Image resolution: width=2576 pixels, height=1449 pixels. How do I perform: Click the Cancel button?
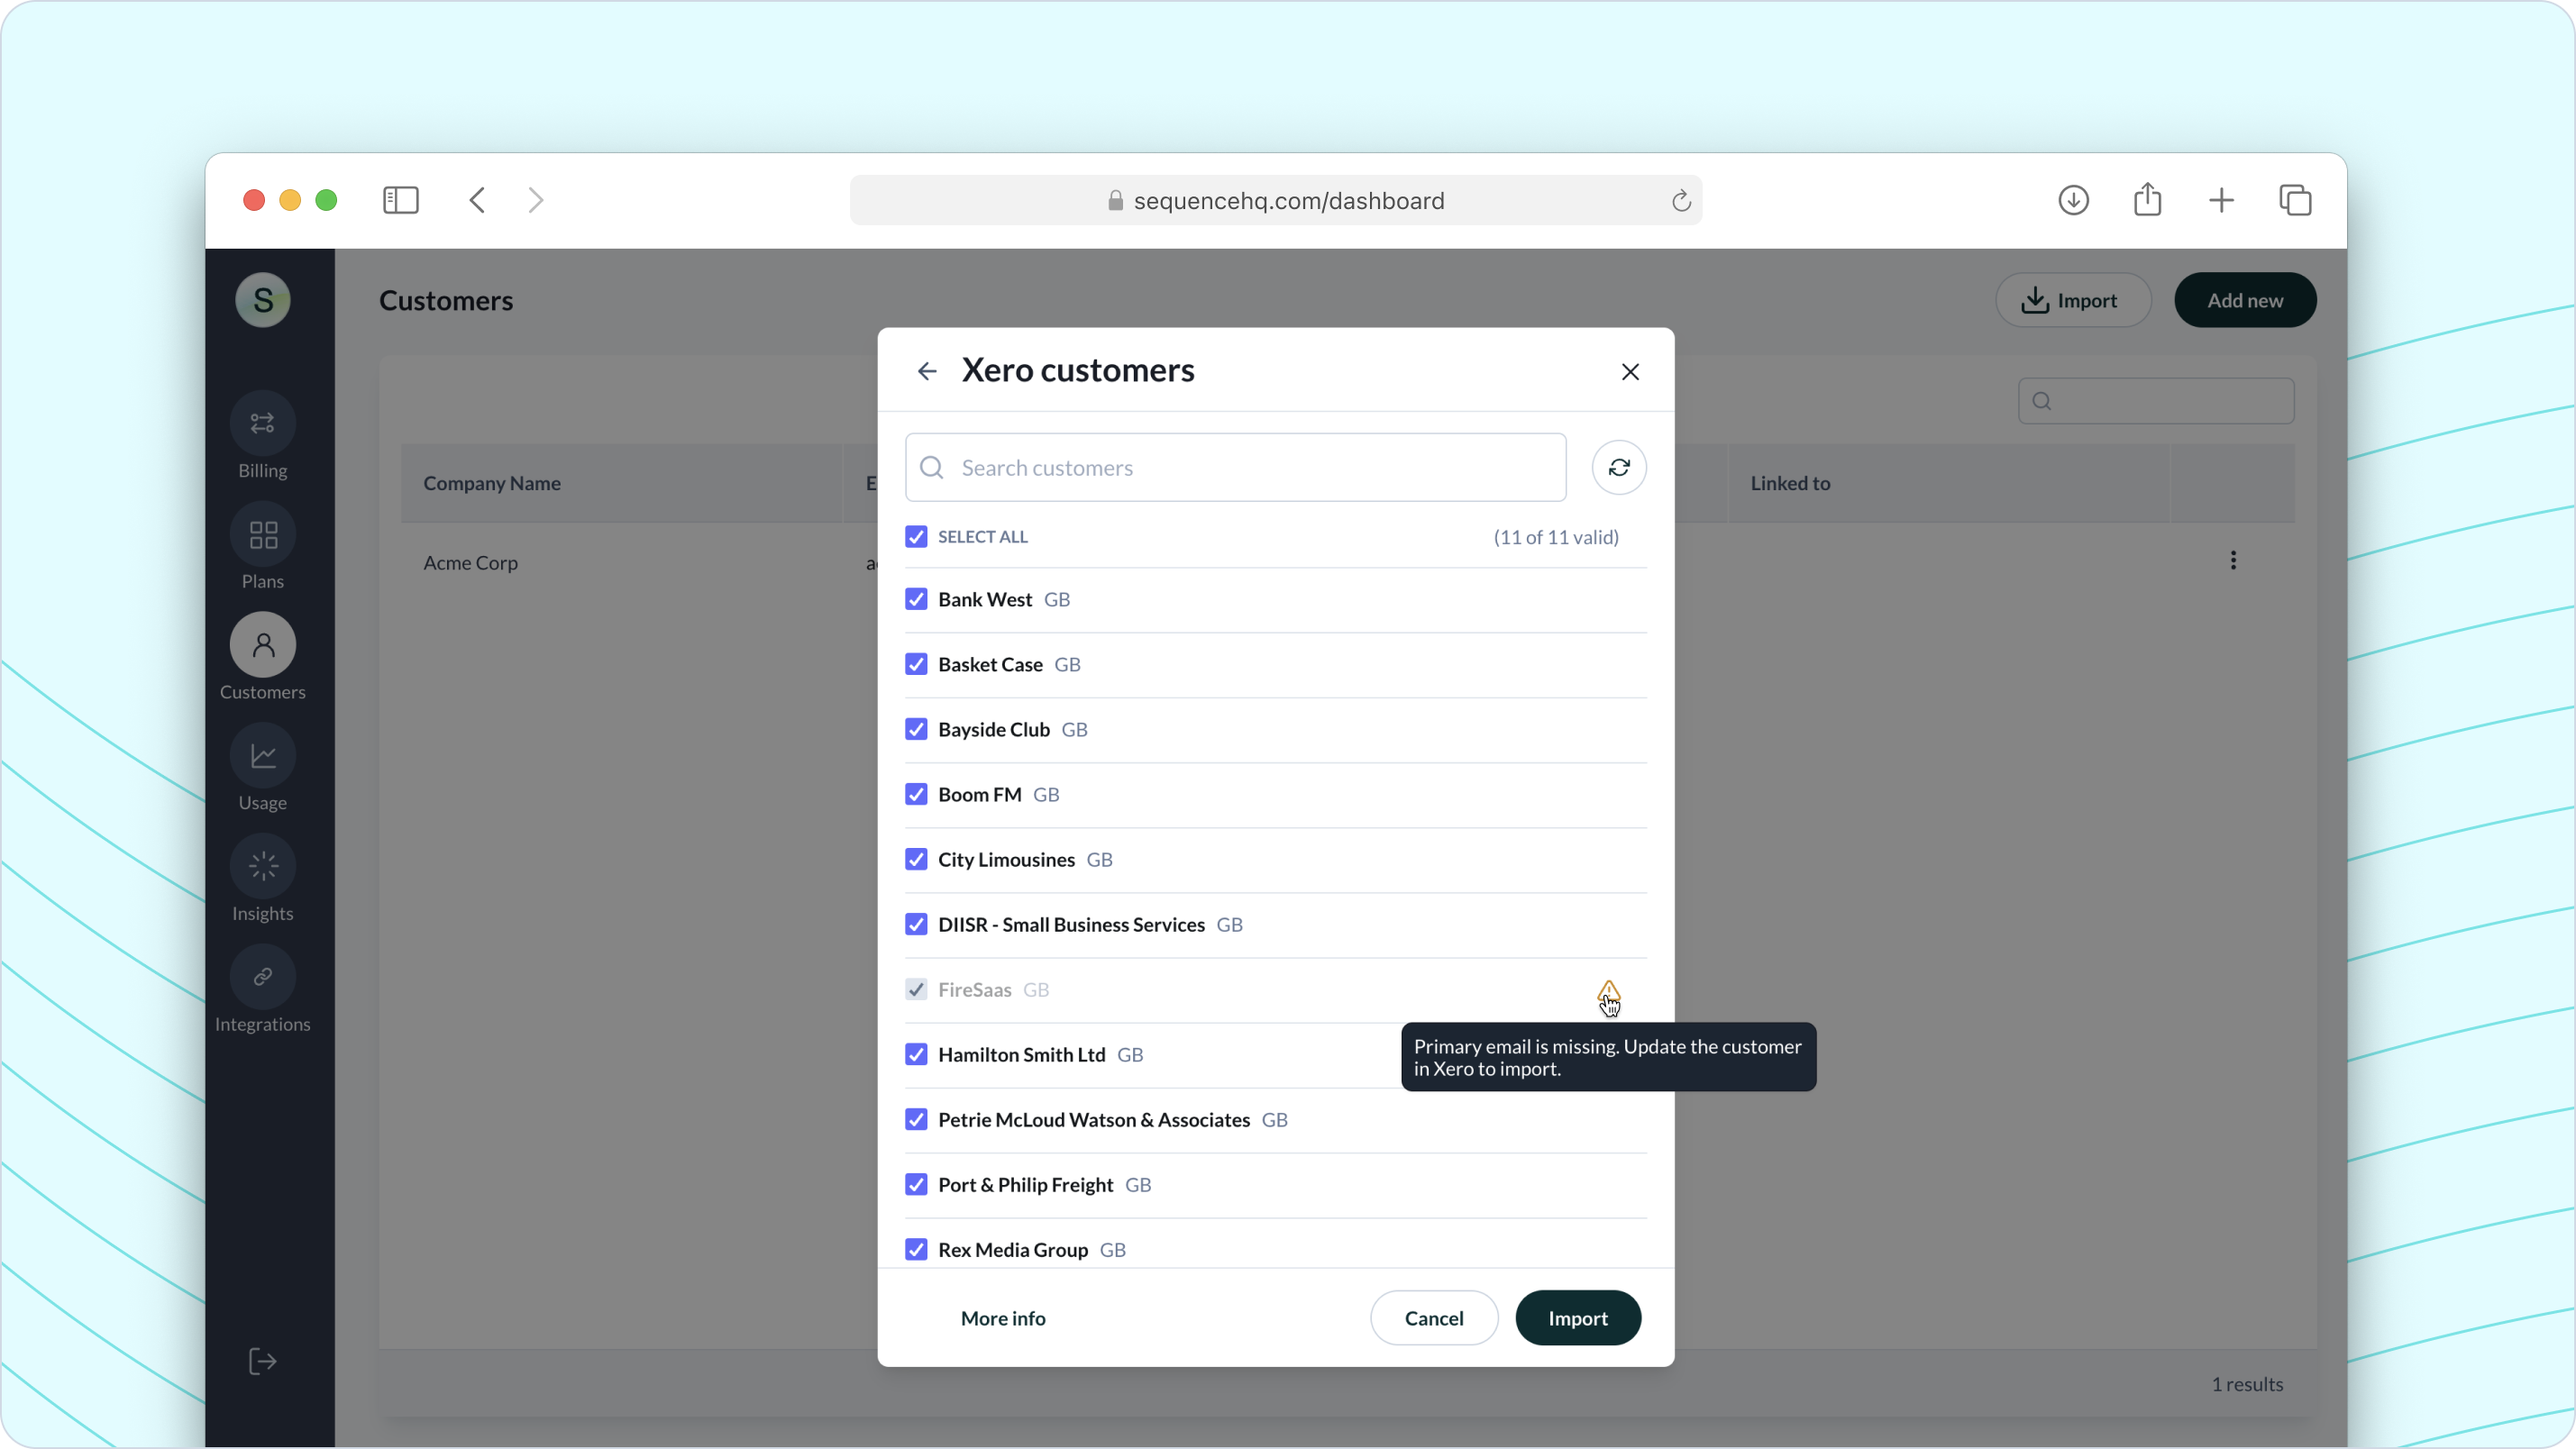point(1433,1318)
